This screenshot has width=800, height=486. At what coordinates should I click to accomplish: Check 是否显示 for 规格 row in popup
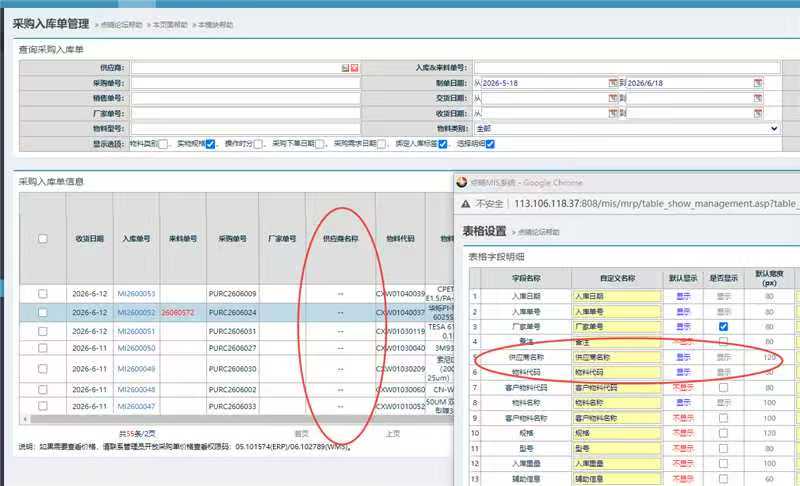coord(723,433)
